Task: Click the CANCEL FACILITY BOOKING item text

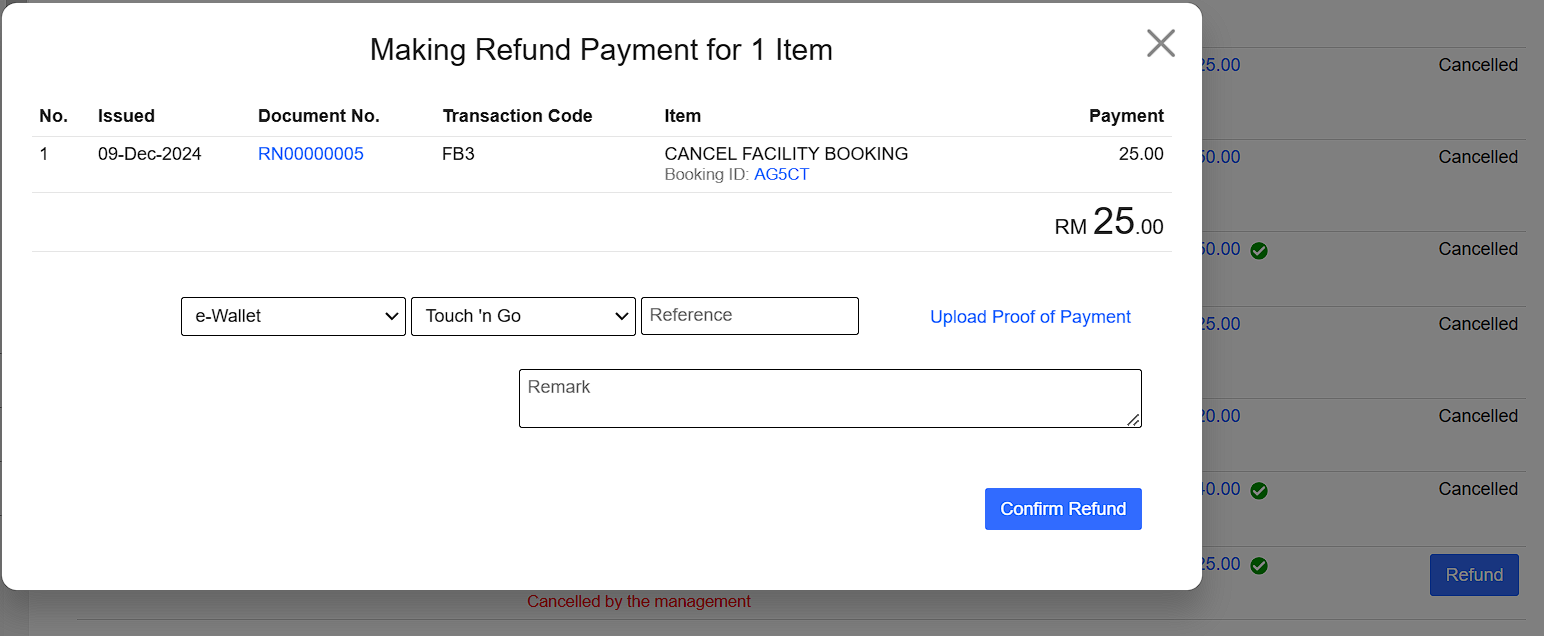Action: pyautogui.click(x=786, y=154)
